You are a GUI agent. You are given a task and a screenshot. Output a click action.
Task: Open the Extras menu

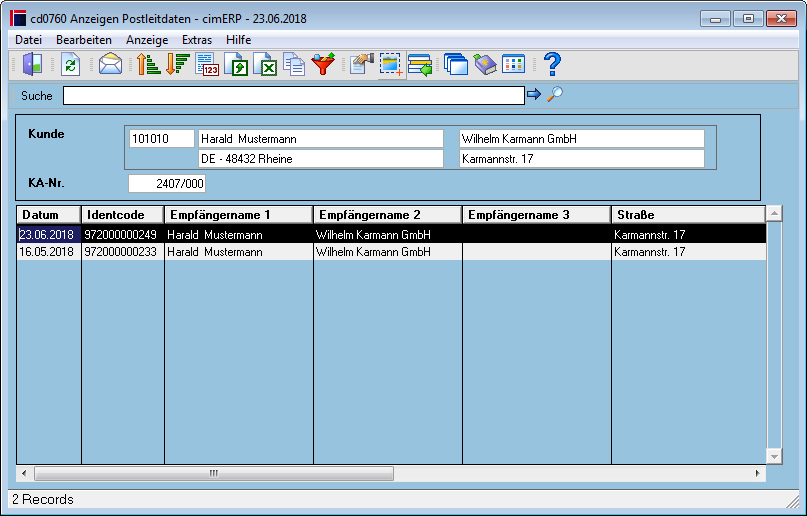pyautogui.click(x=197, y=40)
